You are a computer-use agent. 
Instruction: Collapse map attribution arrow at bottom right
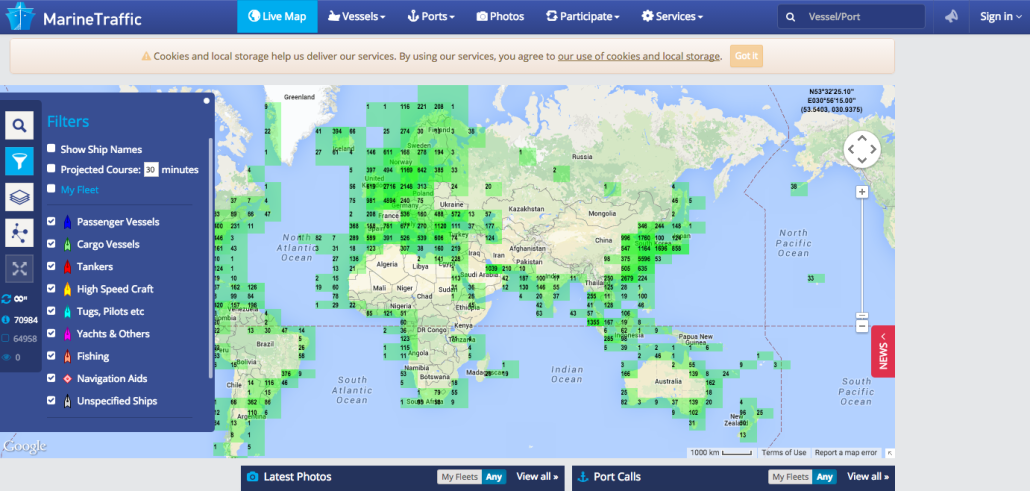[889, 453]
